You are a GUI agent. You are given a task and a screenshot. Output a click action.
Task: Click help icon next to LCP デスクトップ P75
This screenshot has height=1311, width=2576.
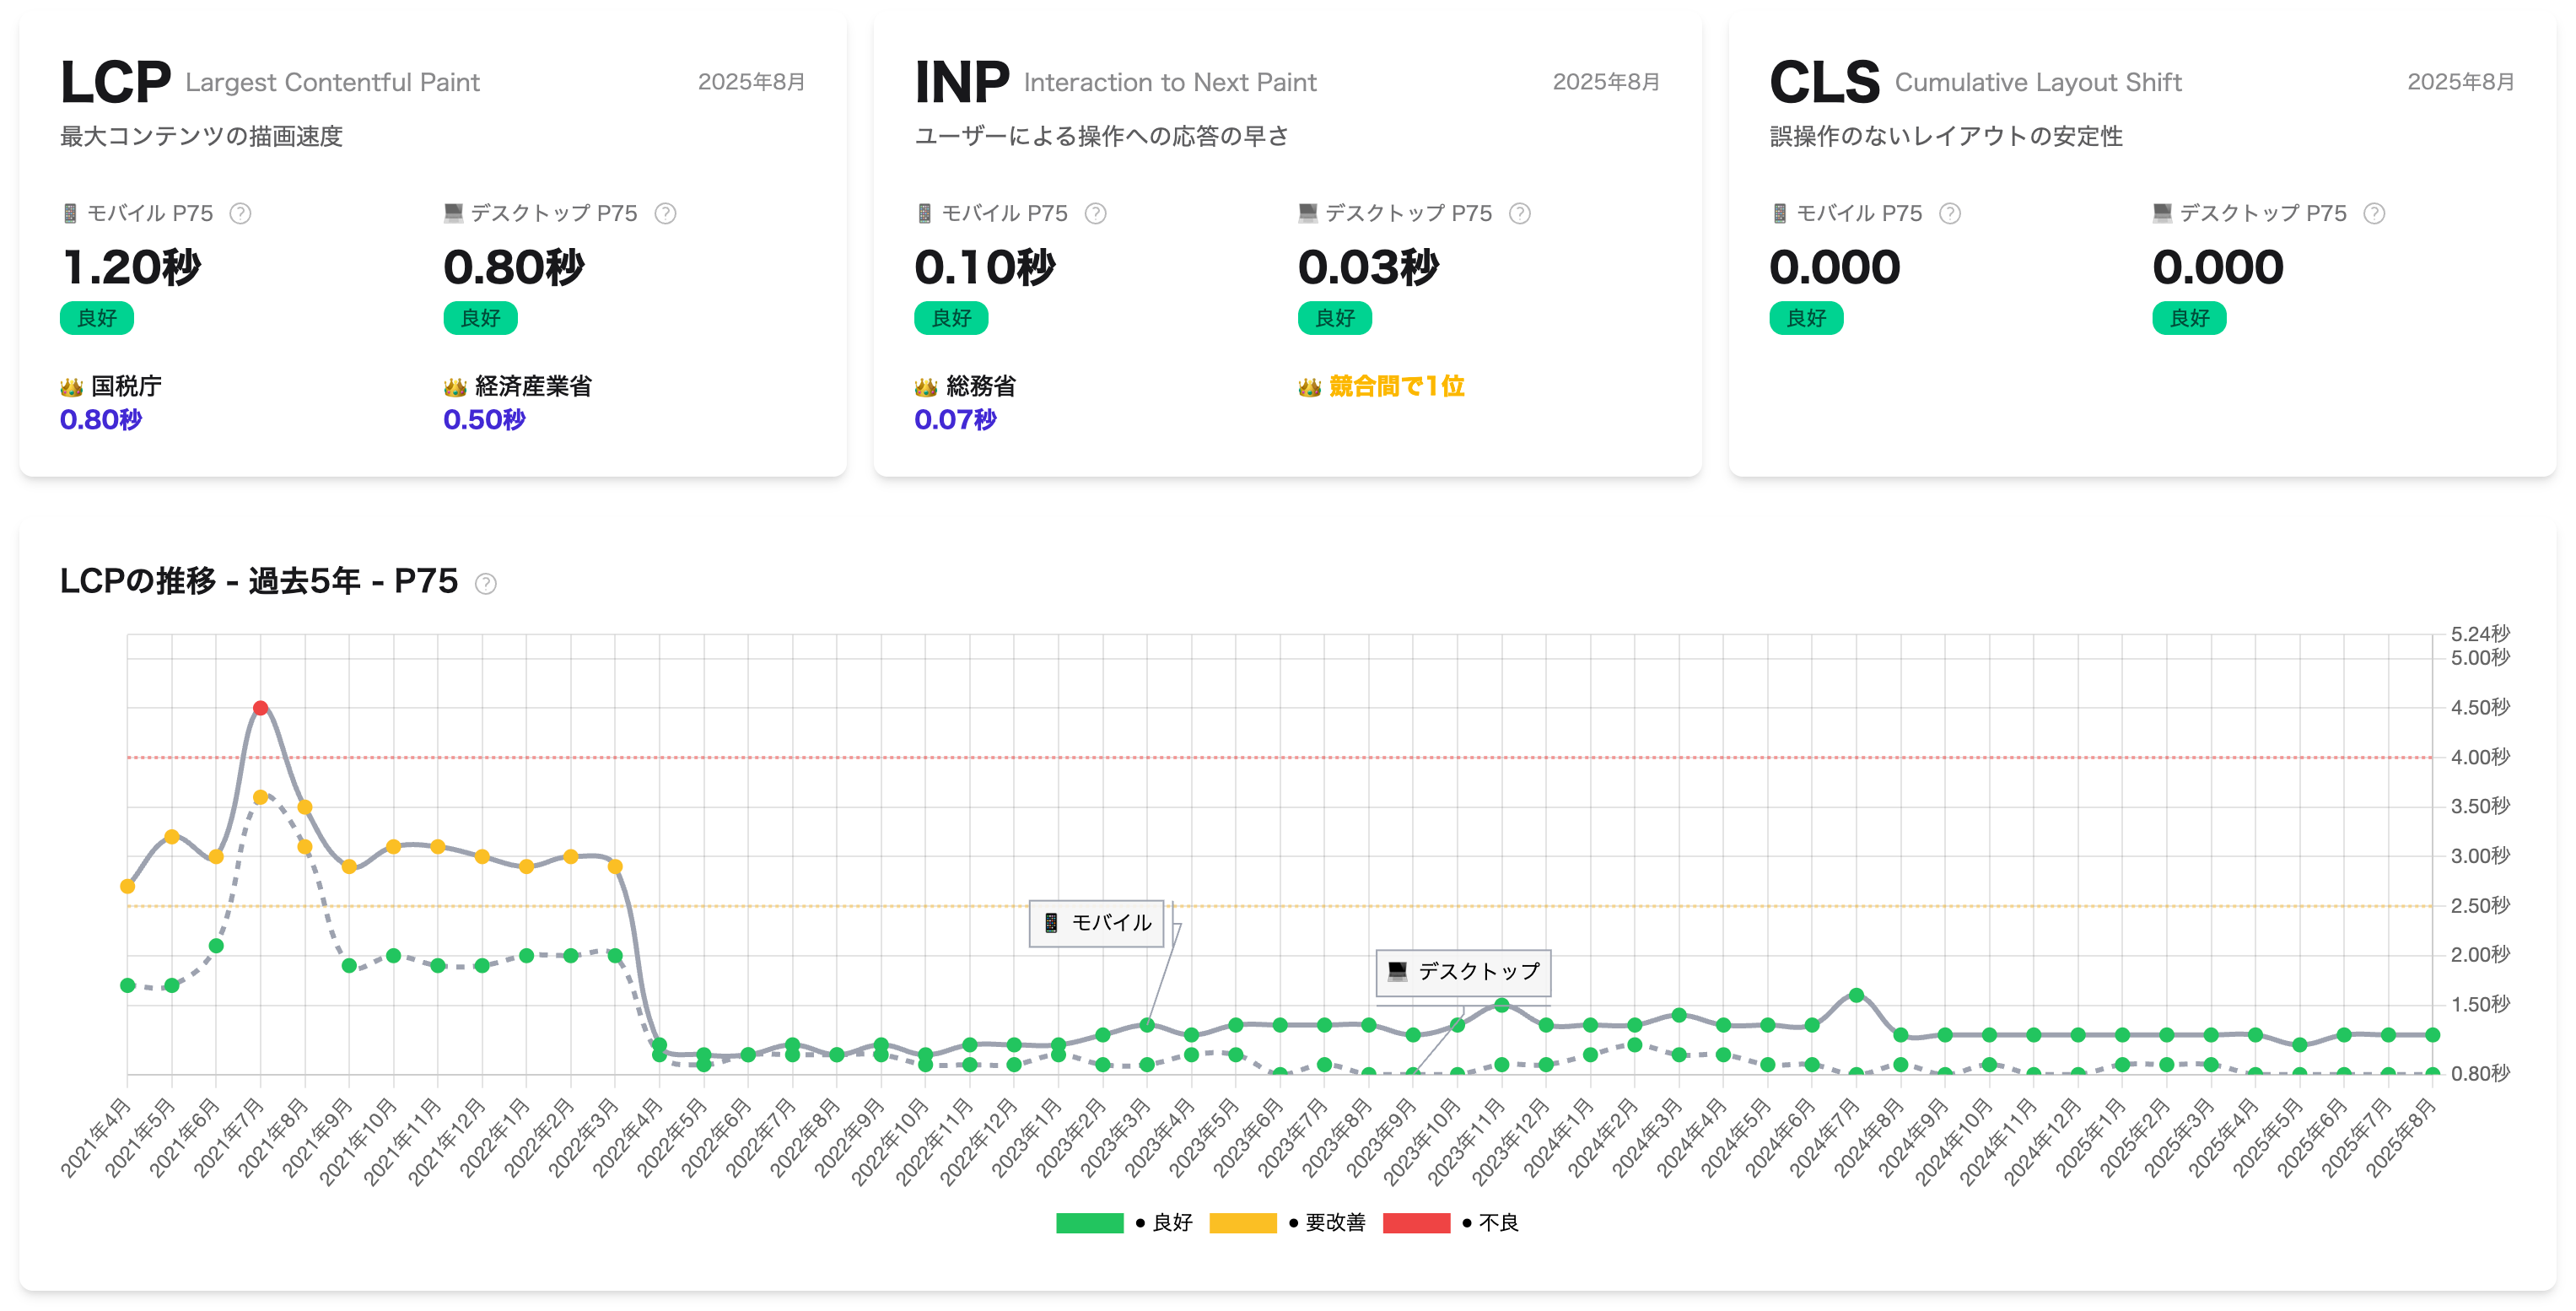tap(665, 213)
